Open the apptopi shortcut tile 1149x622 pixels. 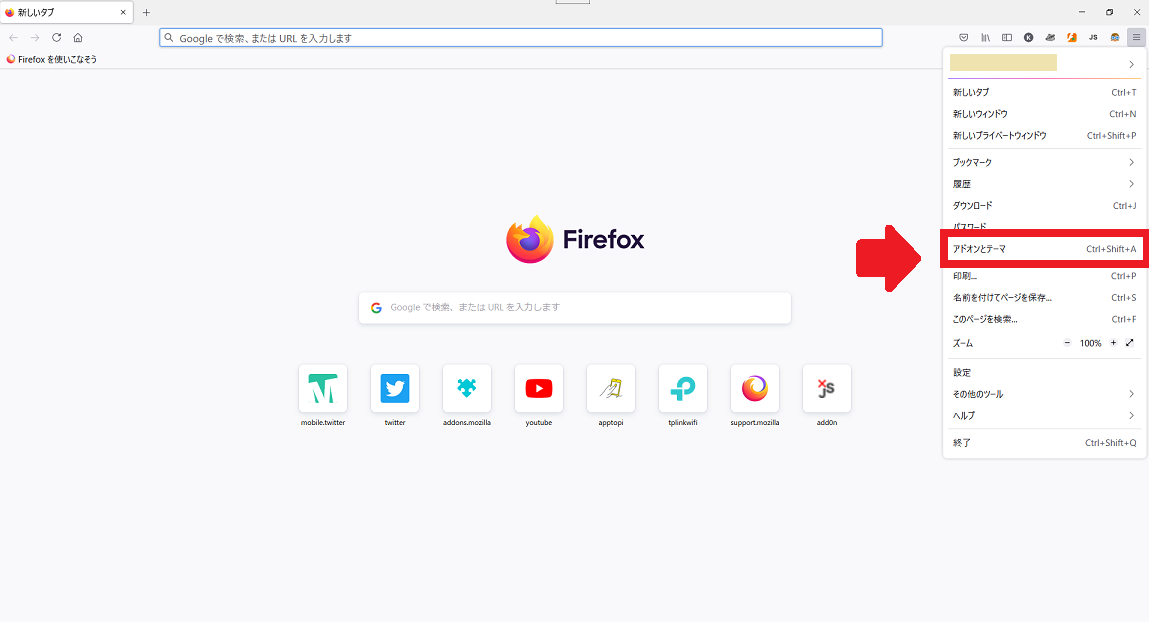click(x=611, y=388)
